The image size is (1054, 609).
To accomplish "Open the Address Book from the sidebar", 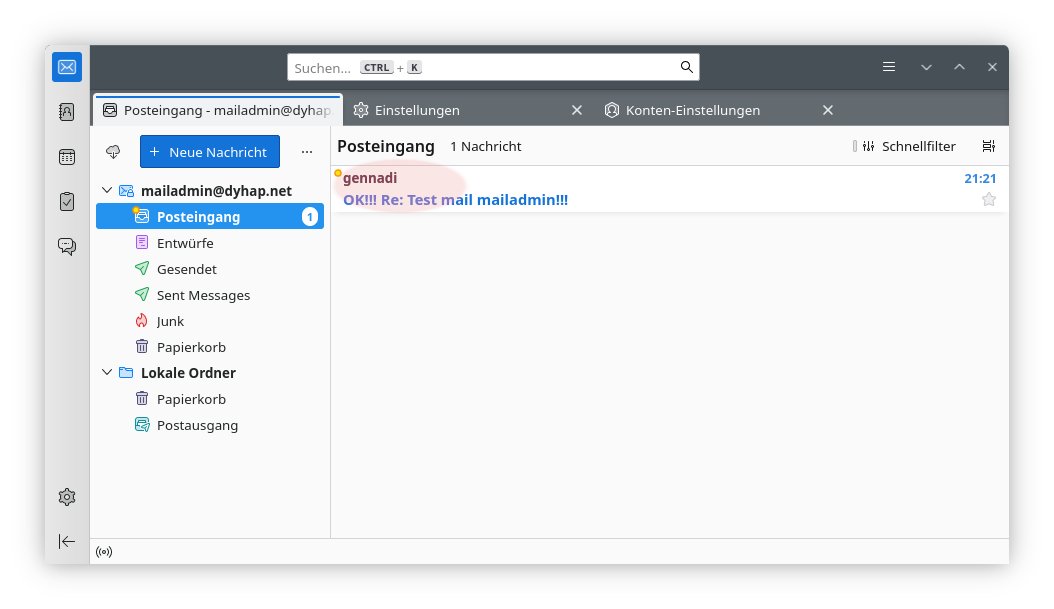I will point(67,112).
